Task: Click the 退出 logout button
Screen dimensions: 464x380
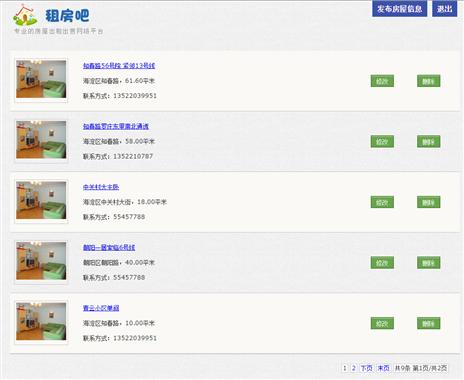Action: pyautogui.click(x=445, y=9)
